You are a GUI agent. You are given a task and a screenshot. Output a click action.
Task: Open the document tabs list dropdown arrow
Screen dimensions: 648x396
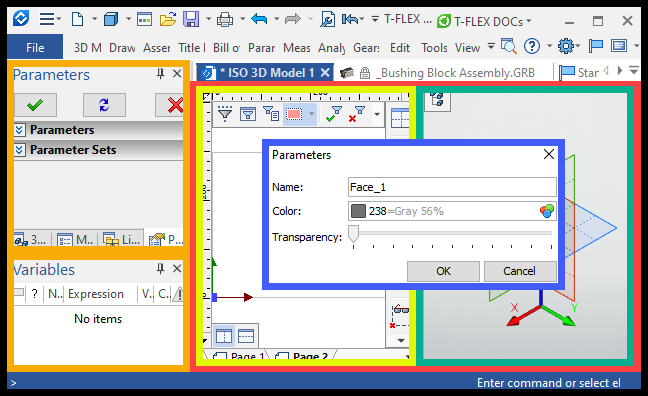coord(634,71)
